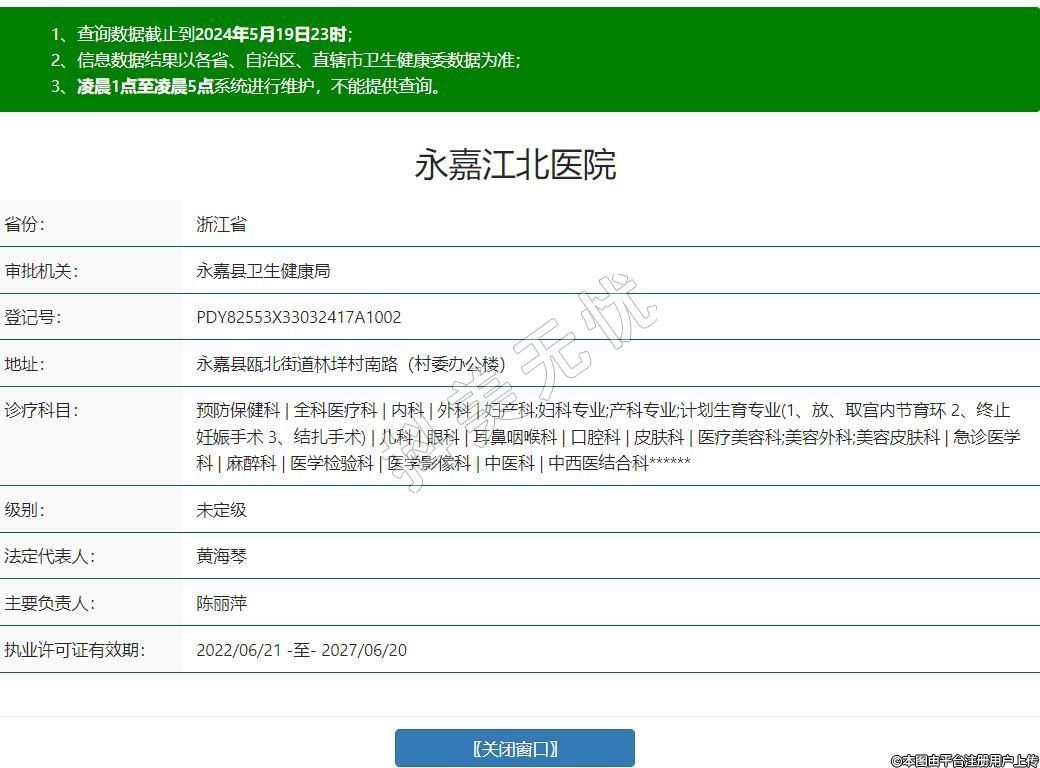
Task: Select the registration number PDY82553X33032417A1002
Action: click(x=299, y=318)
